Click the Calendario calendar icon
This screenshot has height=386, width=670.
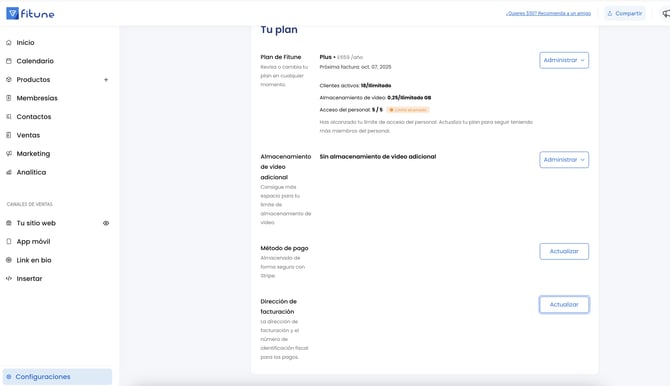9,61
